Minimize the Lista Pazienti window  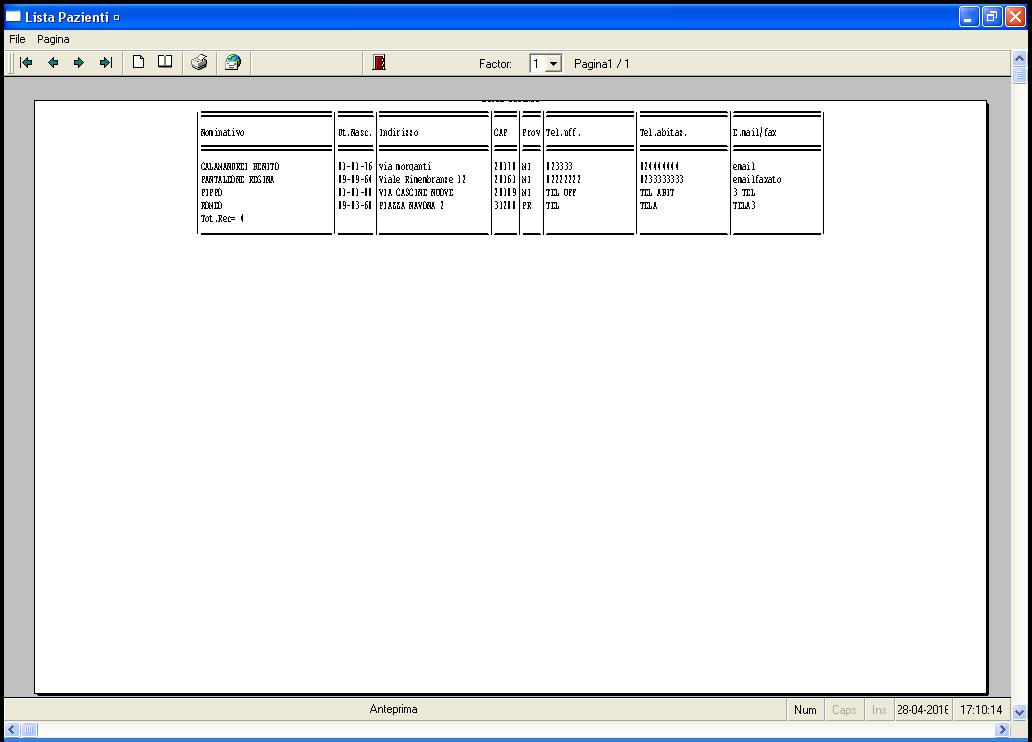click(969, 17)
